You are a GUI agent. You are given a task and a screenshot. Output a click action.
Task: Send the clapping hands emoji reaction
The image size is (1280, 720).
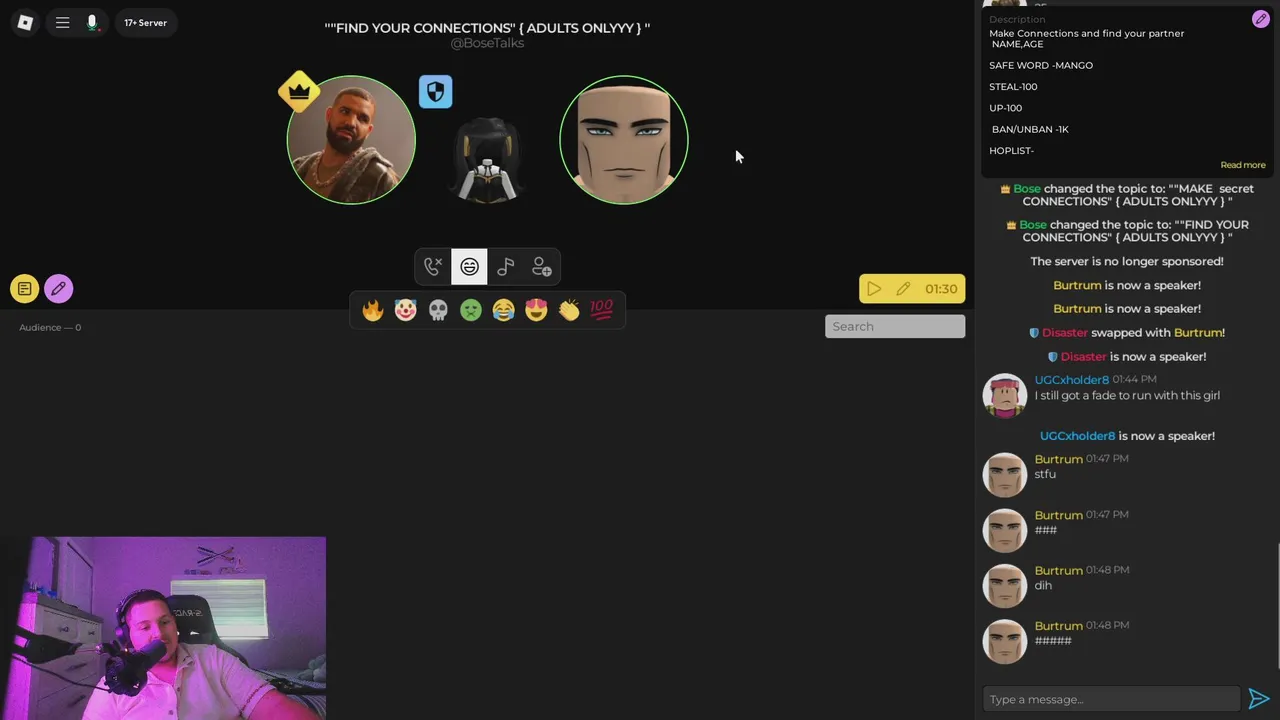tap(569, 310)
